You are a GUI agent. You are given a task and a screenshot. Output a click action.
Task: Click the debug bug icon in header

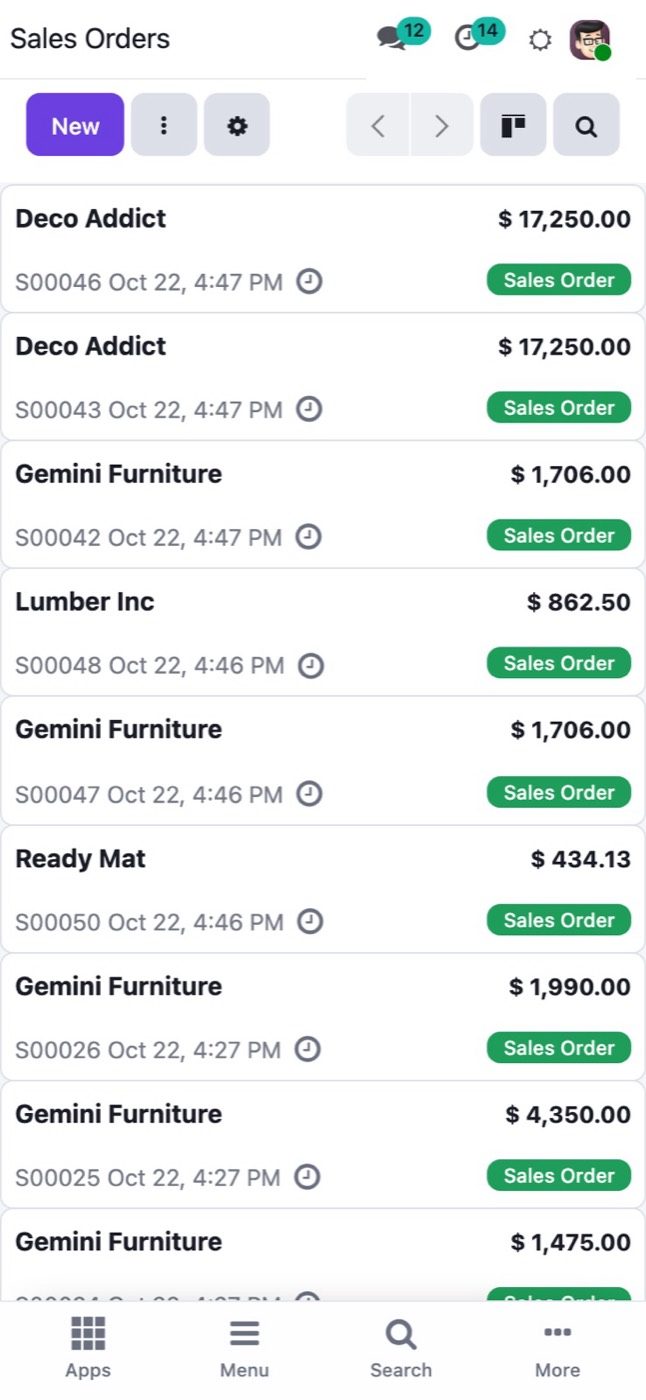click(x=540, y=40)
